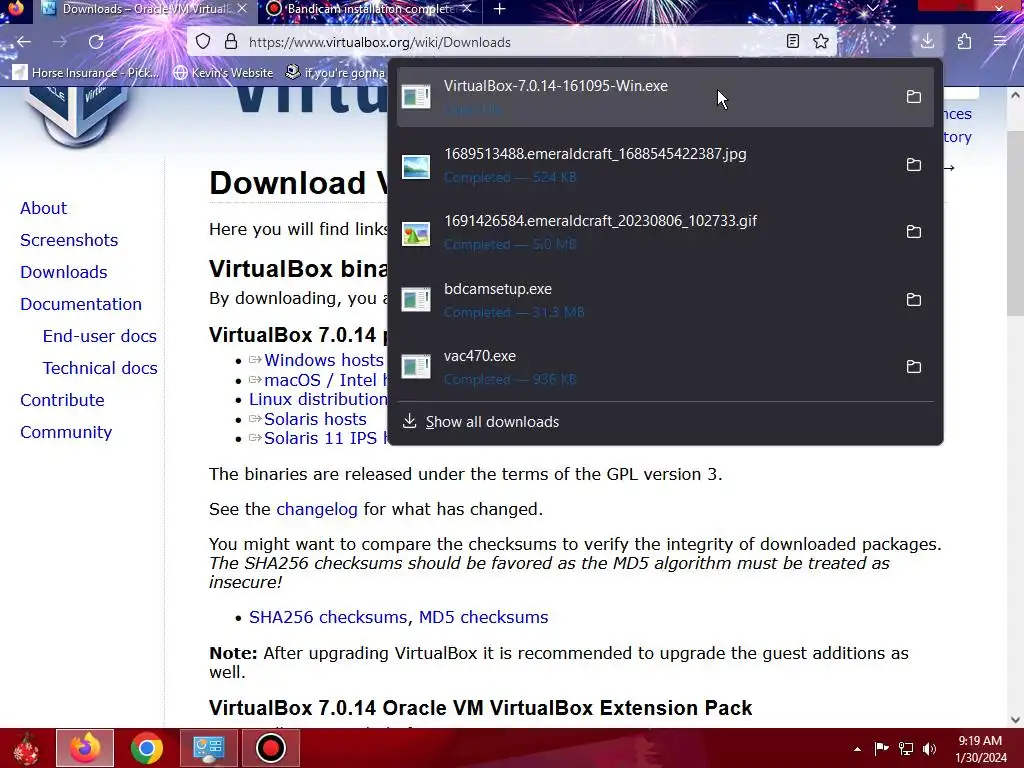Open the changelog link
The height and width of the screenshot is (768, 1024).
[317, 509]
